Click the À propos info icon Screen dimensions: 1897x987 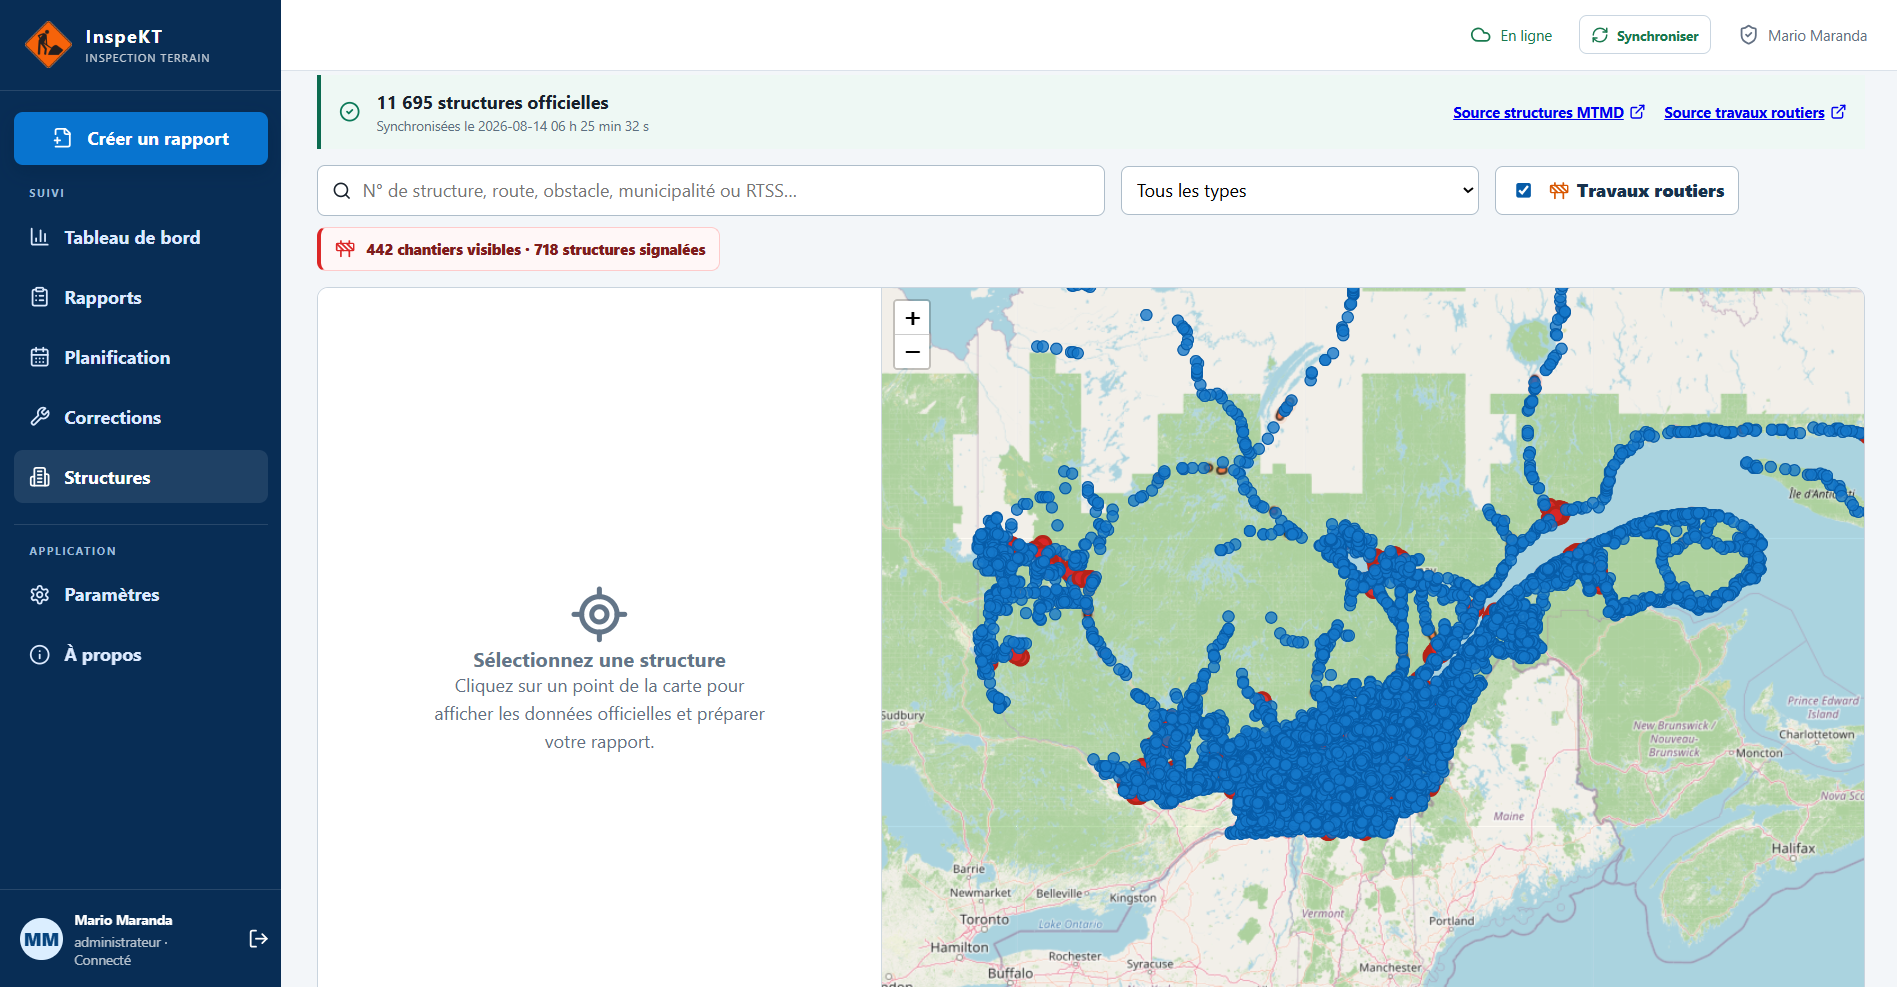coord(40,655)
